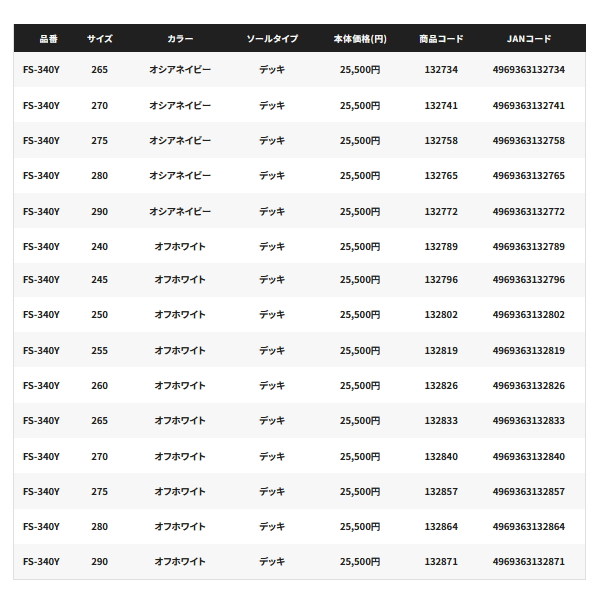Click the 本体価格(円) column header
The width and height of the screenshot is (600, 600).
360,39
